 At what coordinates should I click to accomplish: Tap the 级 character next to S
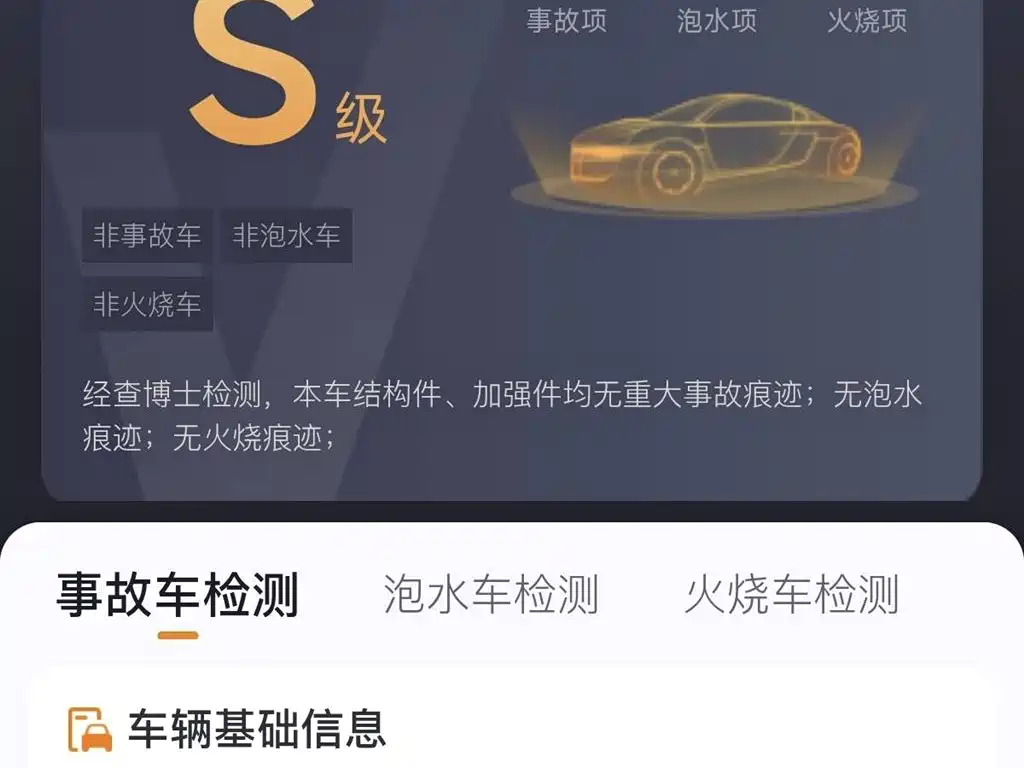pyautogui.click(x=361, y=118)
